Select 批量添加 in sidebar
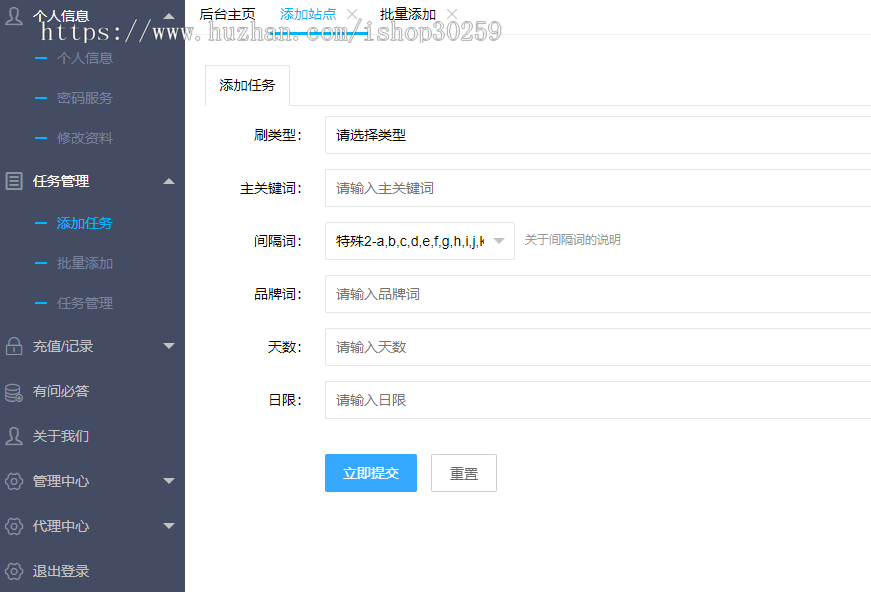The height and width of the screenshot is (592, 871). click(84, 263)
